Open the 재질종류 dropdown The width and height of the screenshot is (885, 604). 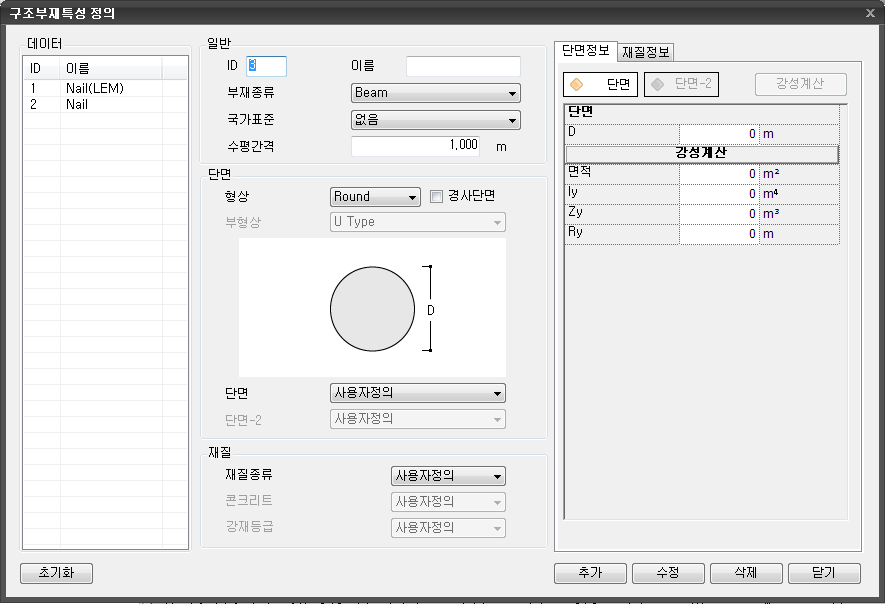(x=447, y=476)
